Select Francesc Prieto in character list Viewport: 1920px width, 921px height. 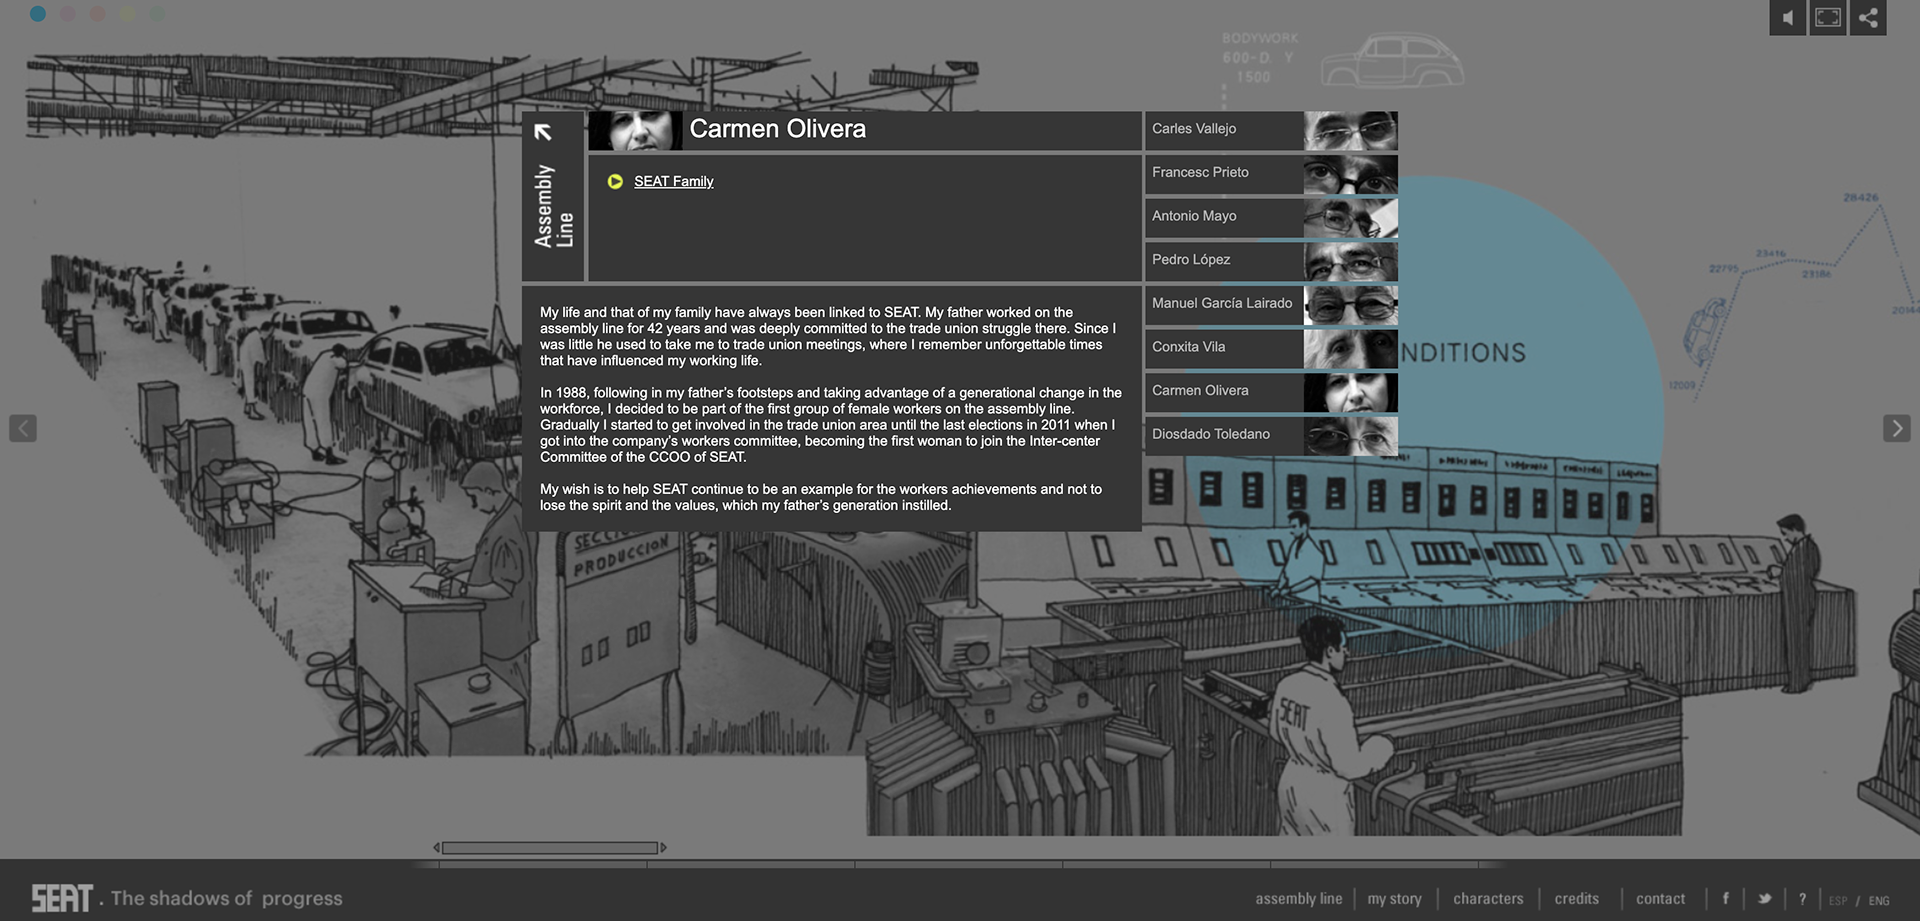click(1271, 174)
